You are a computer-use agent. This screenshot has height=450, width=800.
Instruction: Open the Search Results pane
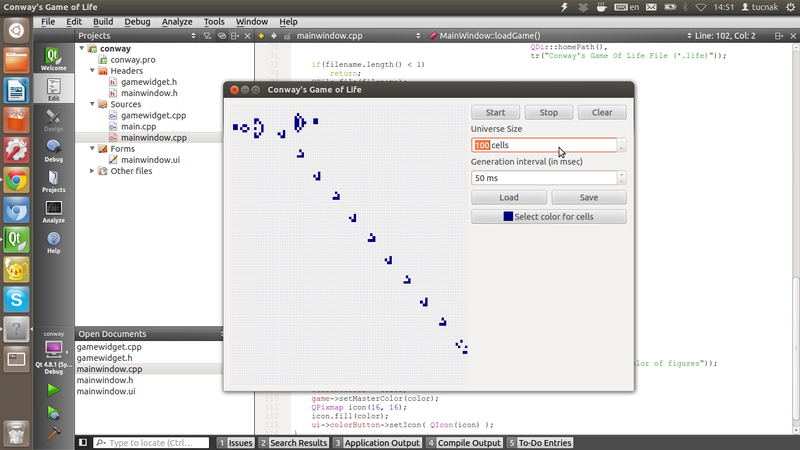[x=293, y=442]
